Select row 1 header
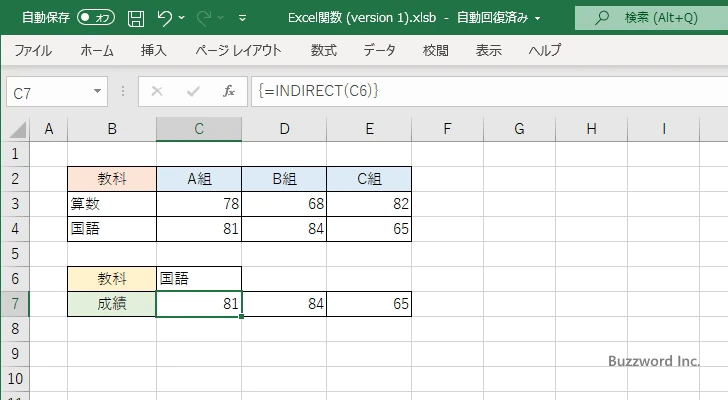Screen dimensions: 728x400 click(15, 154)
